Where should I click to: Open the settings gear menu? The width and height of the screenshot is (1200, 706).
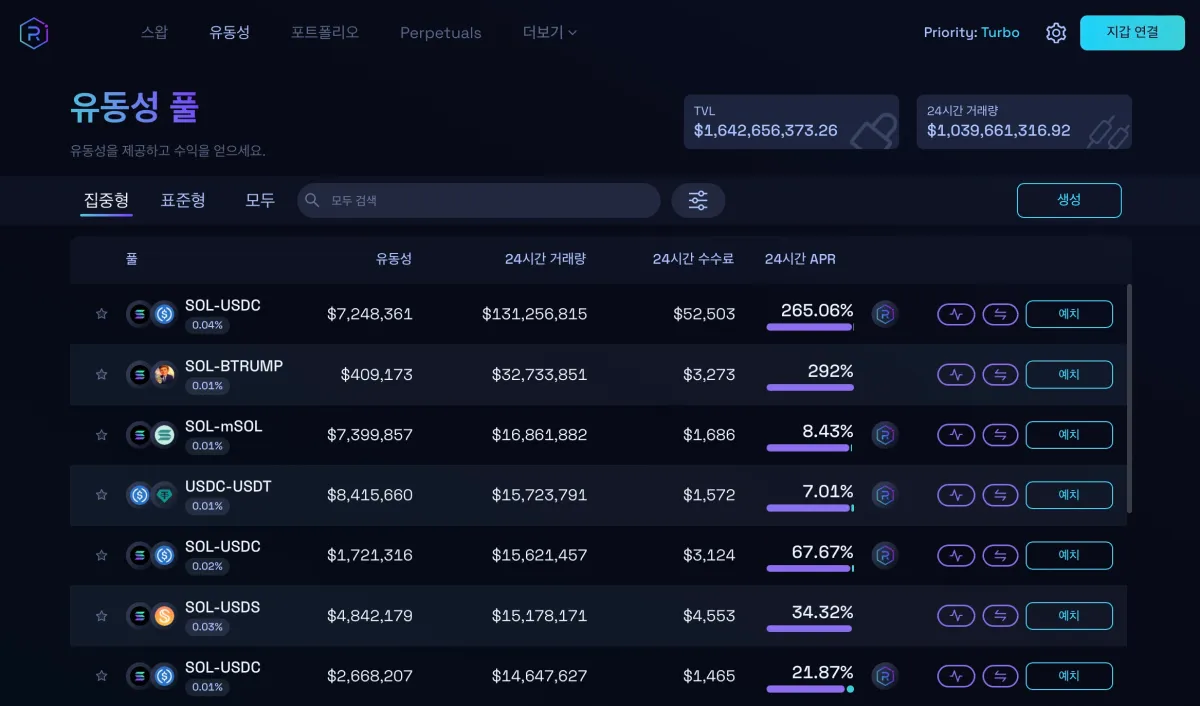(1056, 32)
